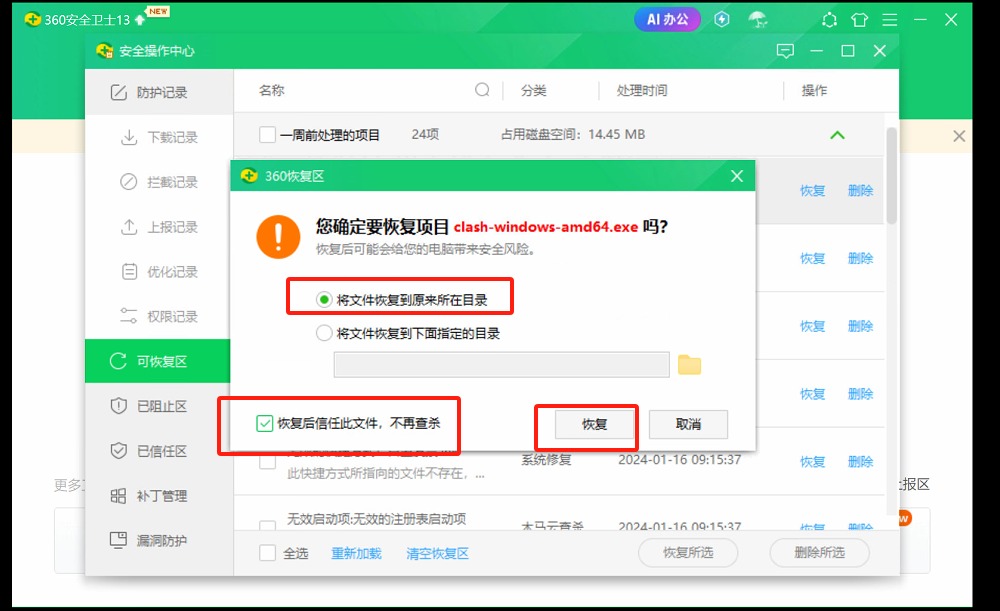The height and width of the screenshot is (611, 1000).
Task: Check the 全选 checkbox at bottom
Action: point(267,553)
